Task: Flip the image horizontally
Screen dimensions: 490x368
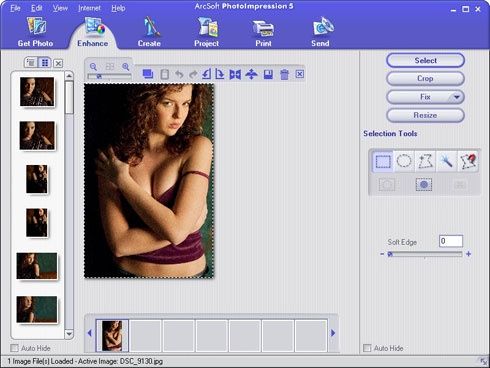Action: (235, 74)
